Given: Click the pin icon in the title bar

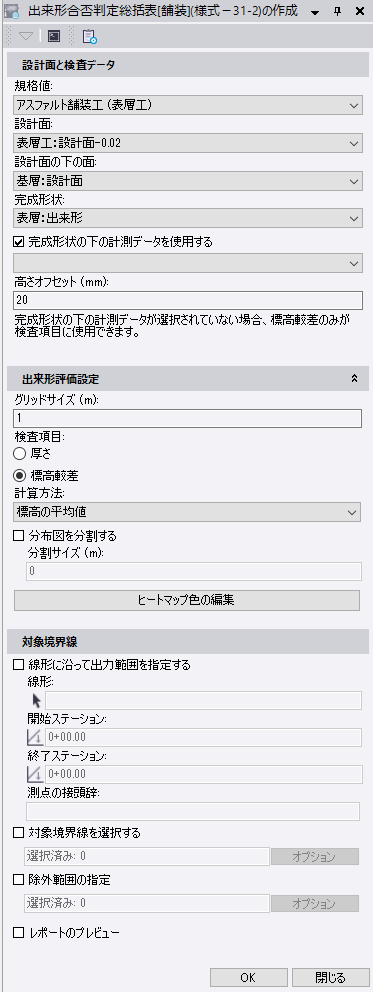Looking at the screenshot, I should (337, 11).
